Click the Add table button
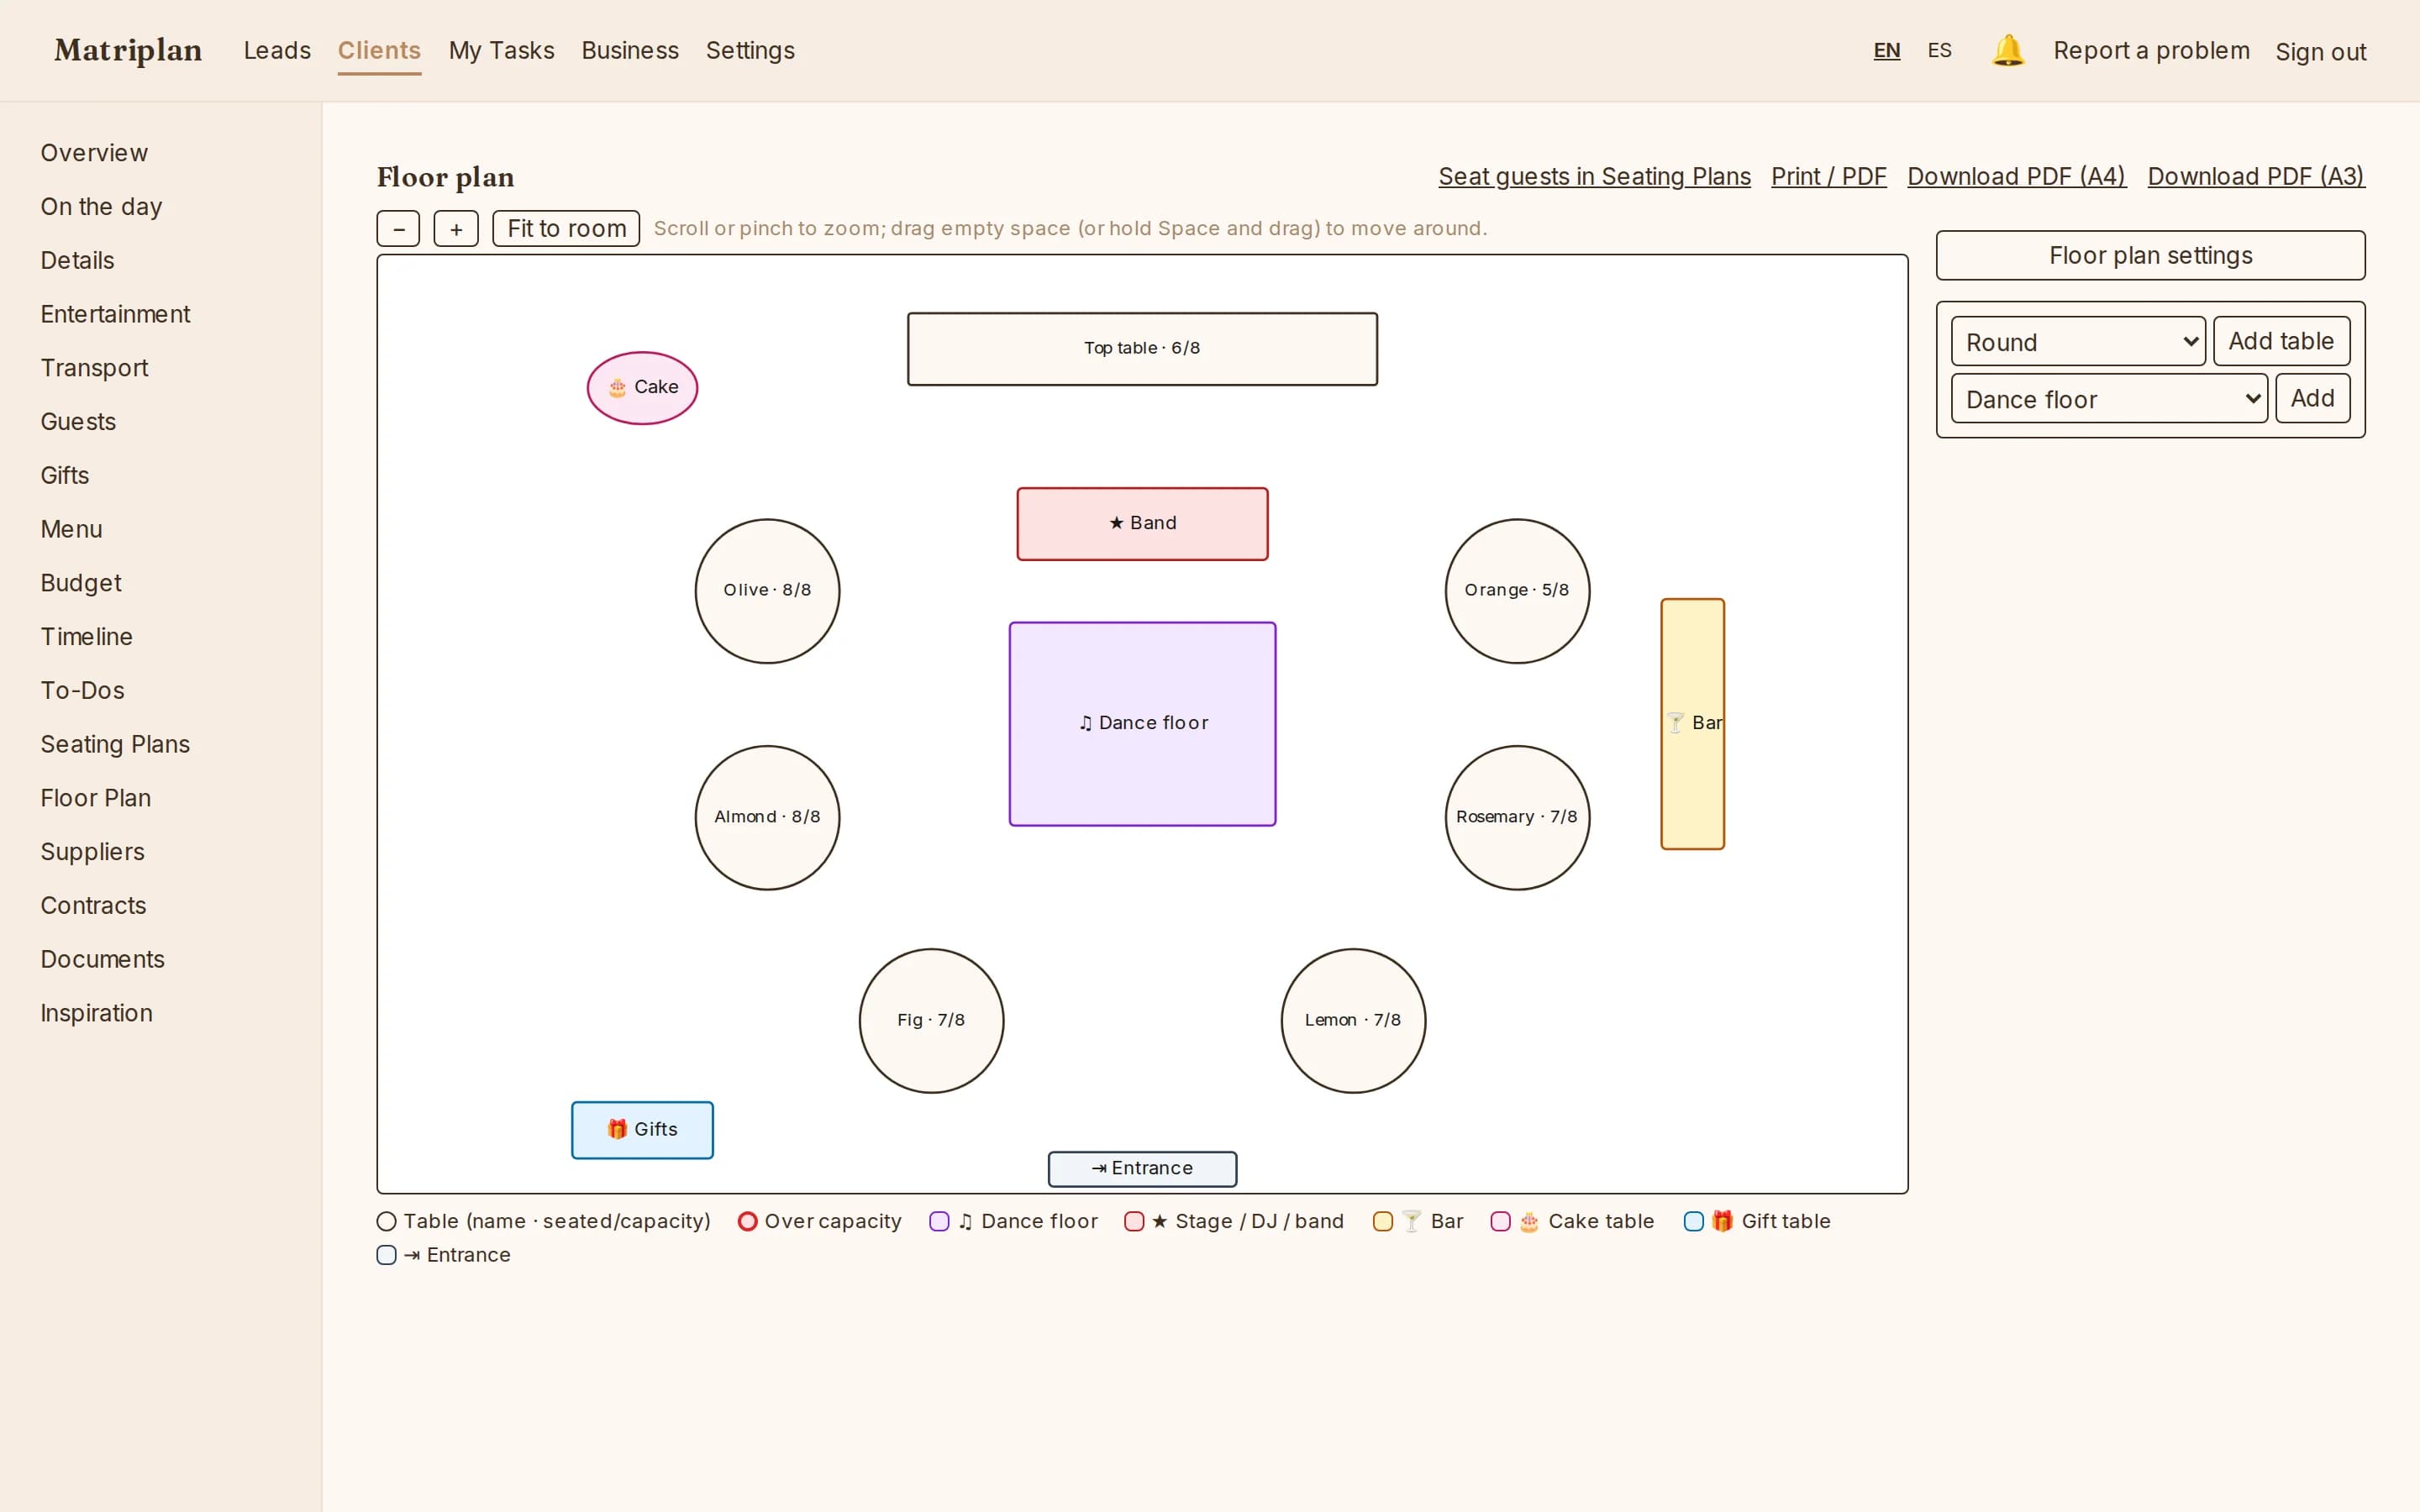The width and height of the screenshot is (2420, 1512). coord(2281,341)
